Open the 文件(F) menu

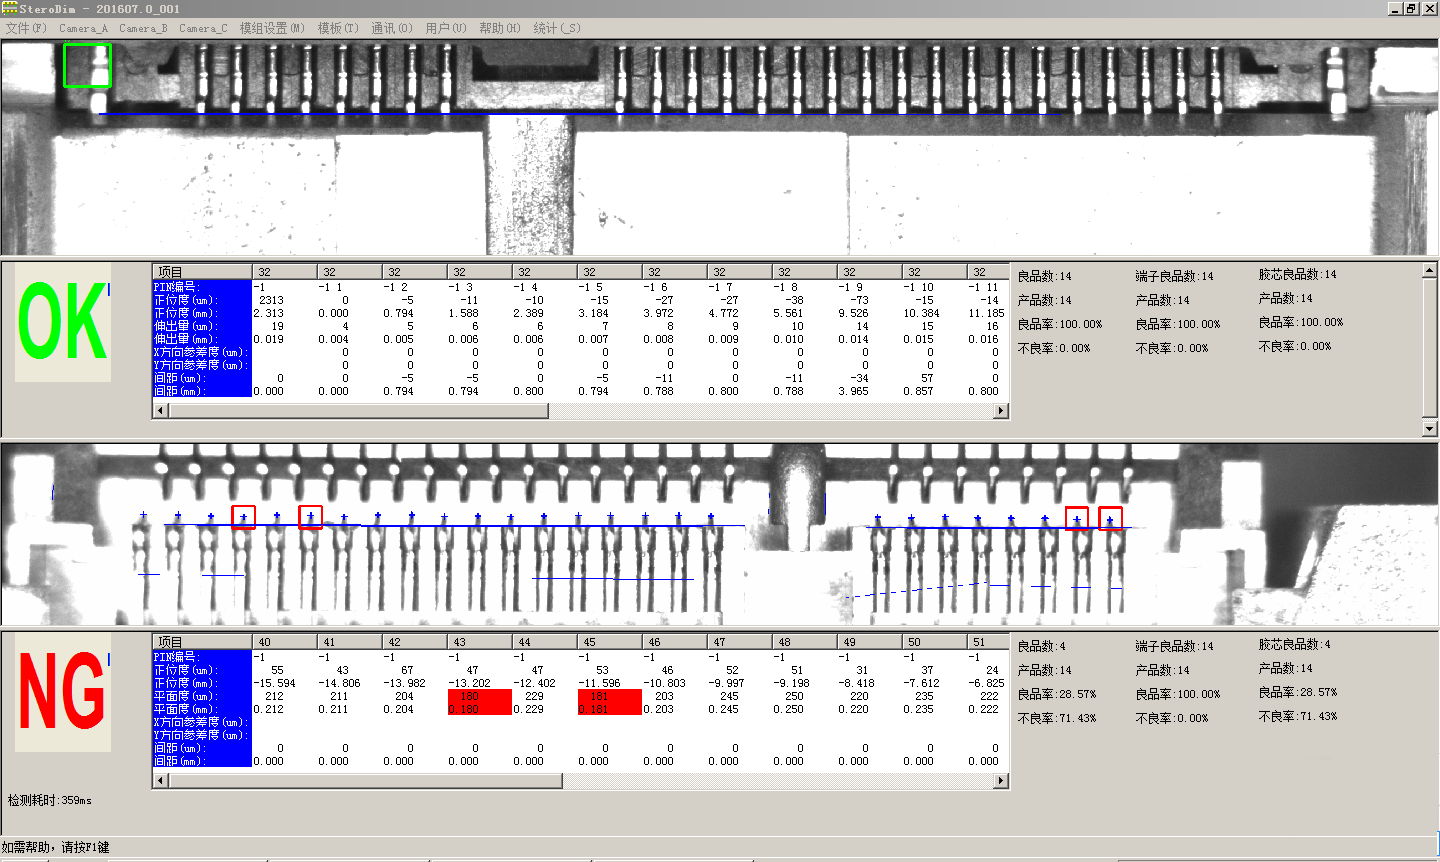26,28
